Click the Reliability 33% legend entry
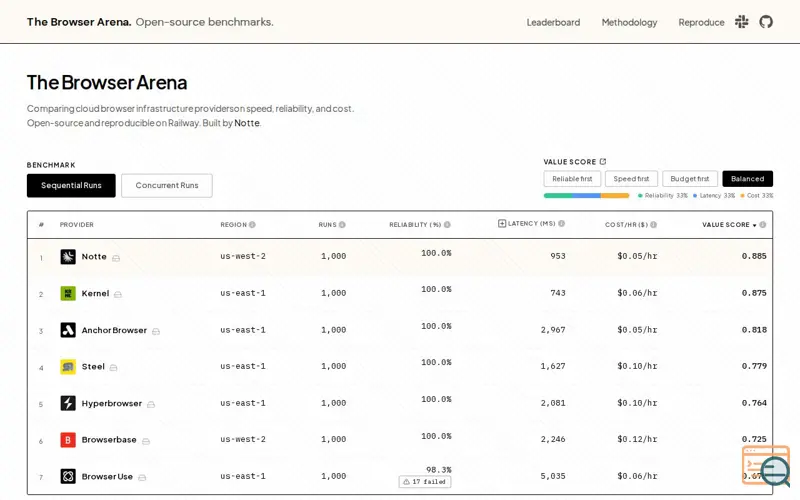Screen dimensions: 800x500 pos(663,195)
